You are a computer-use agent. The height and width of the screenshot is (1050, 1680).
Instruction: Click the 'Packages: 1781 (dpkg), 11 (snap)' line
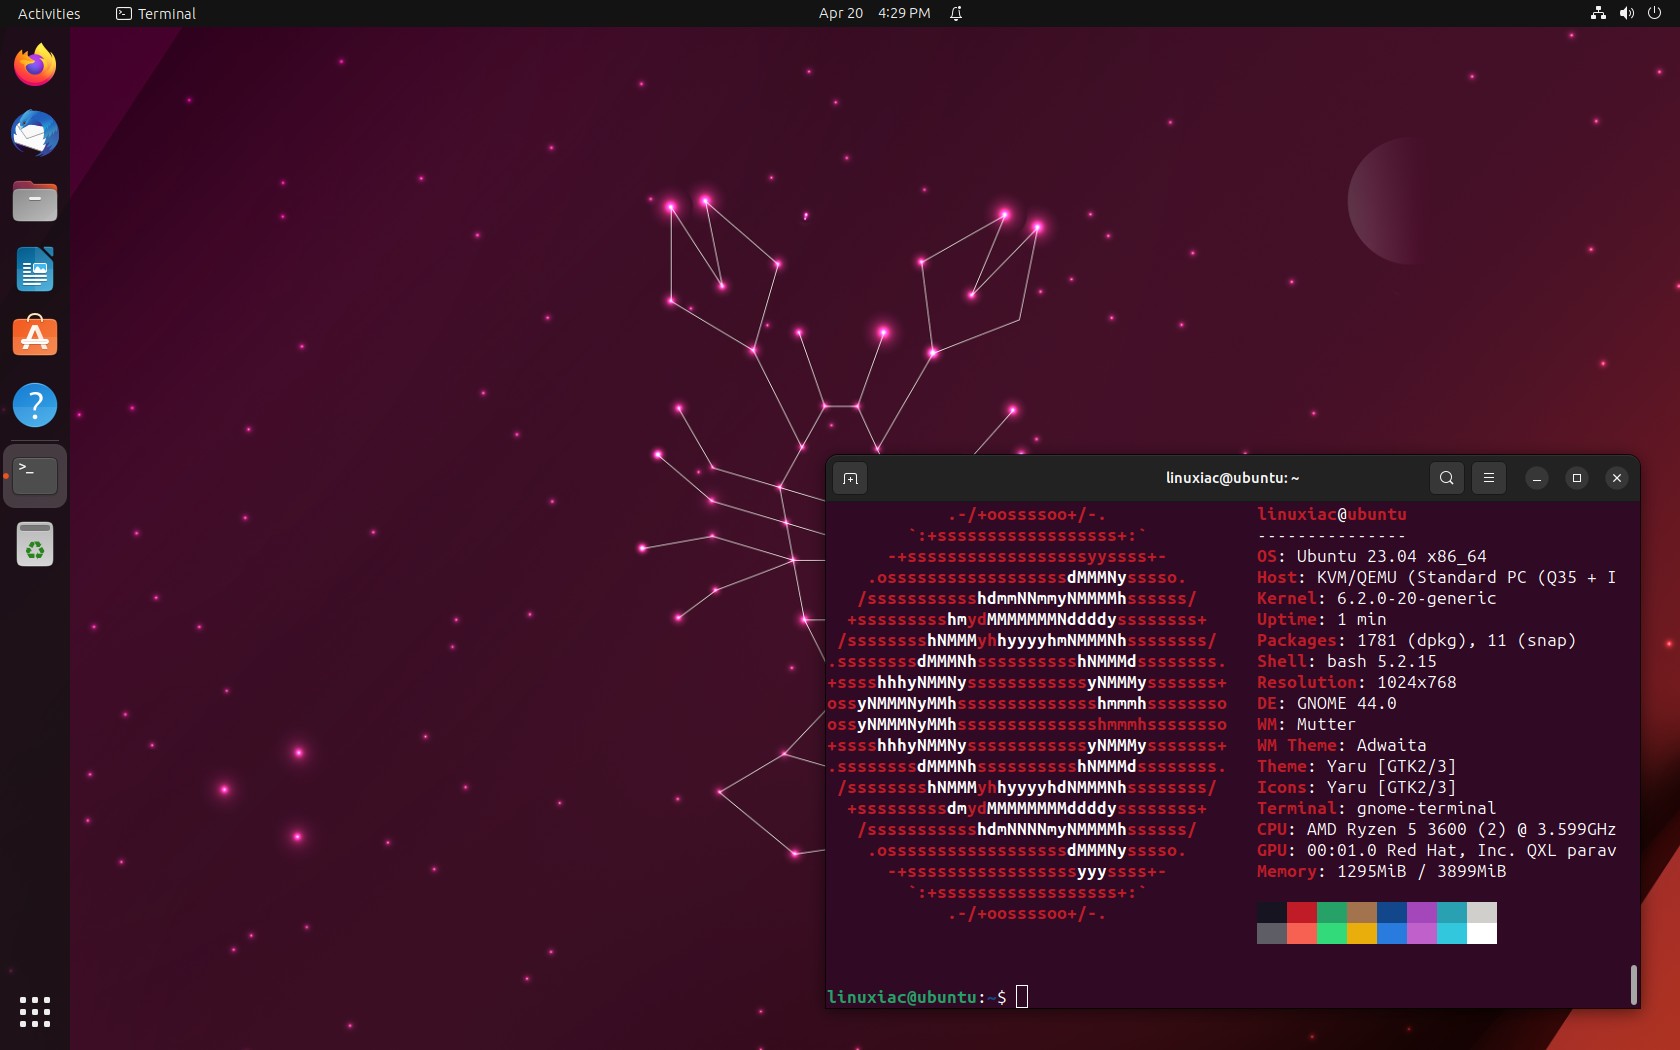[1416, 640]
